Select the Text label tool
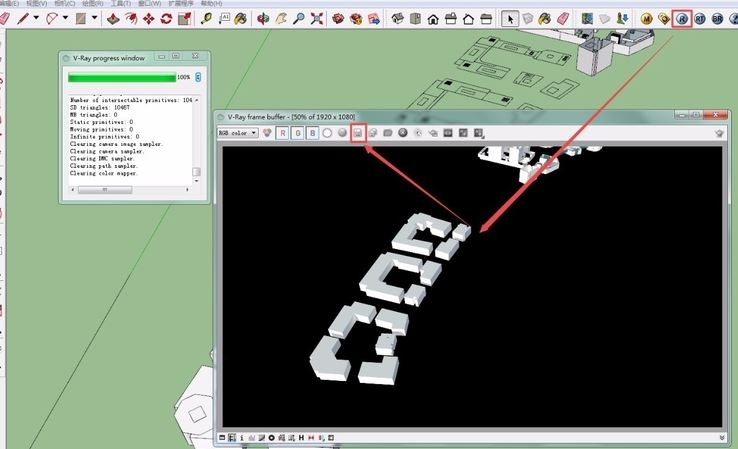 coord(224,19)
